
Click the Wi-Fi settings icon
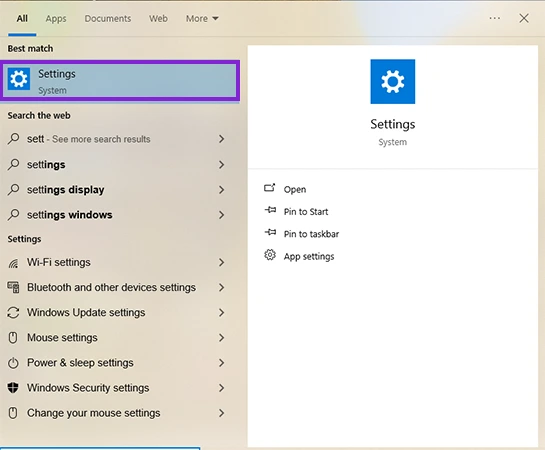(13, 263)
